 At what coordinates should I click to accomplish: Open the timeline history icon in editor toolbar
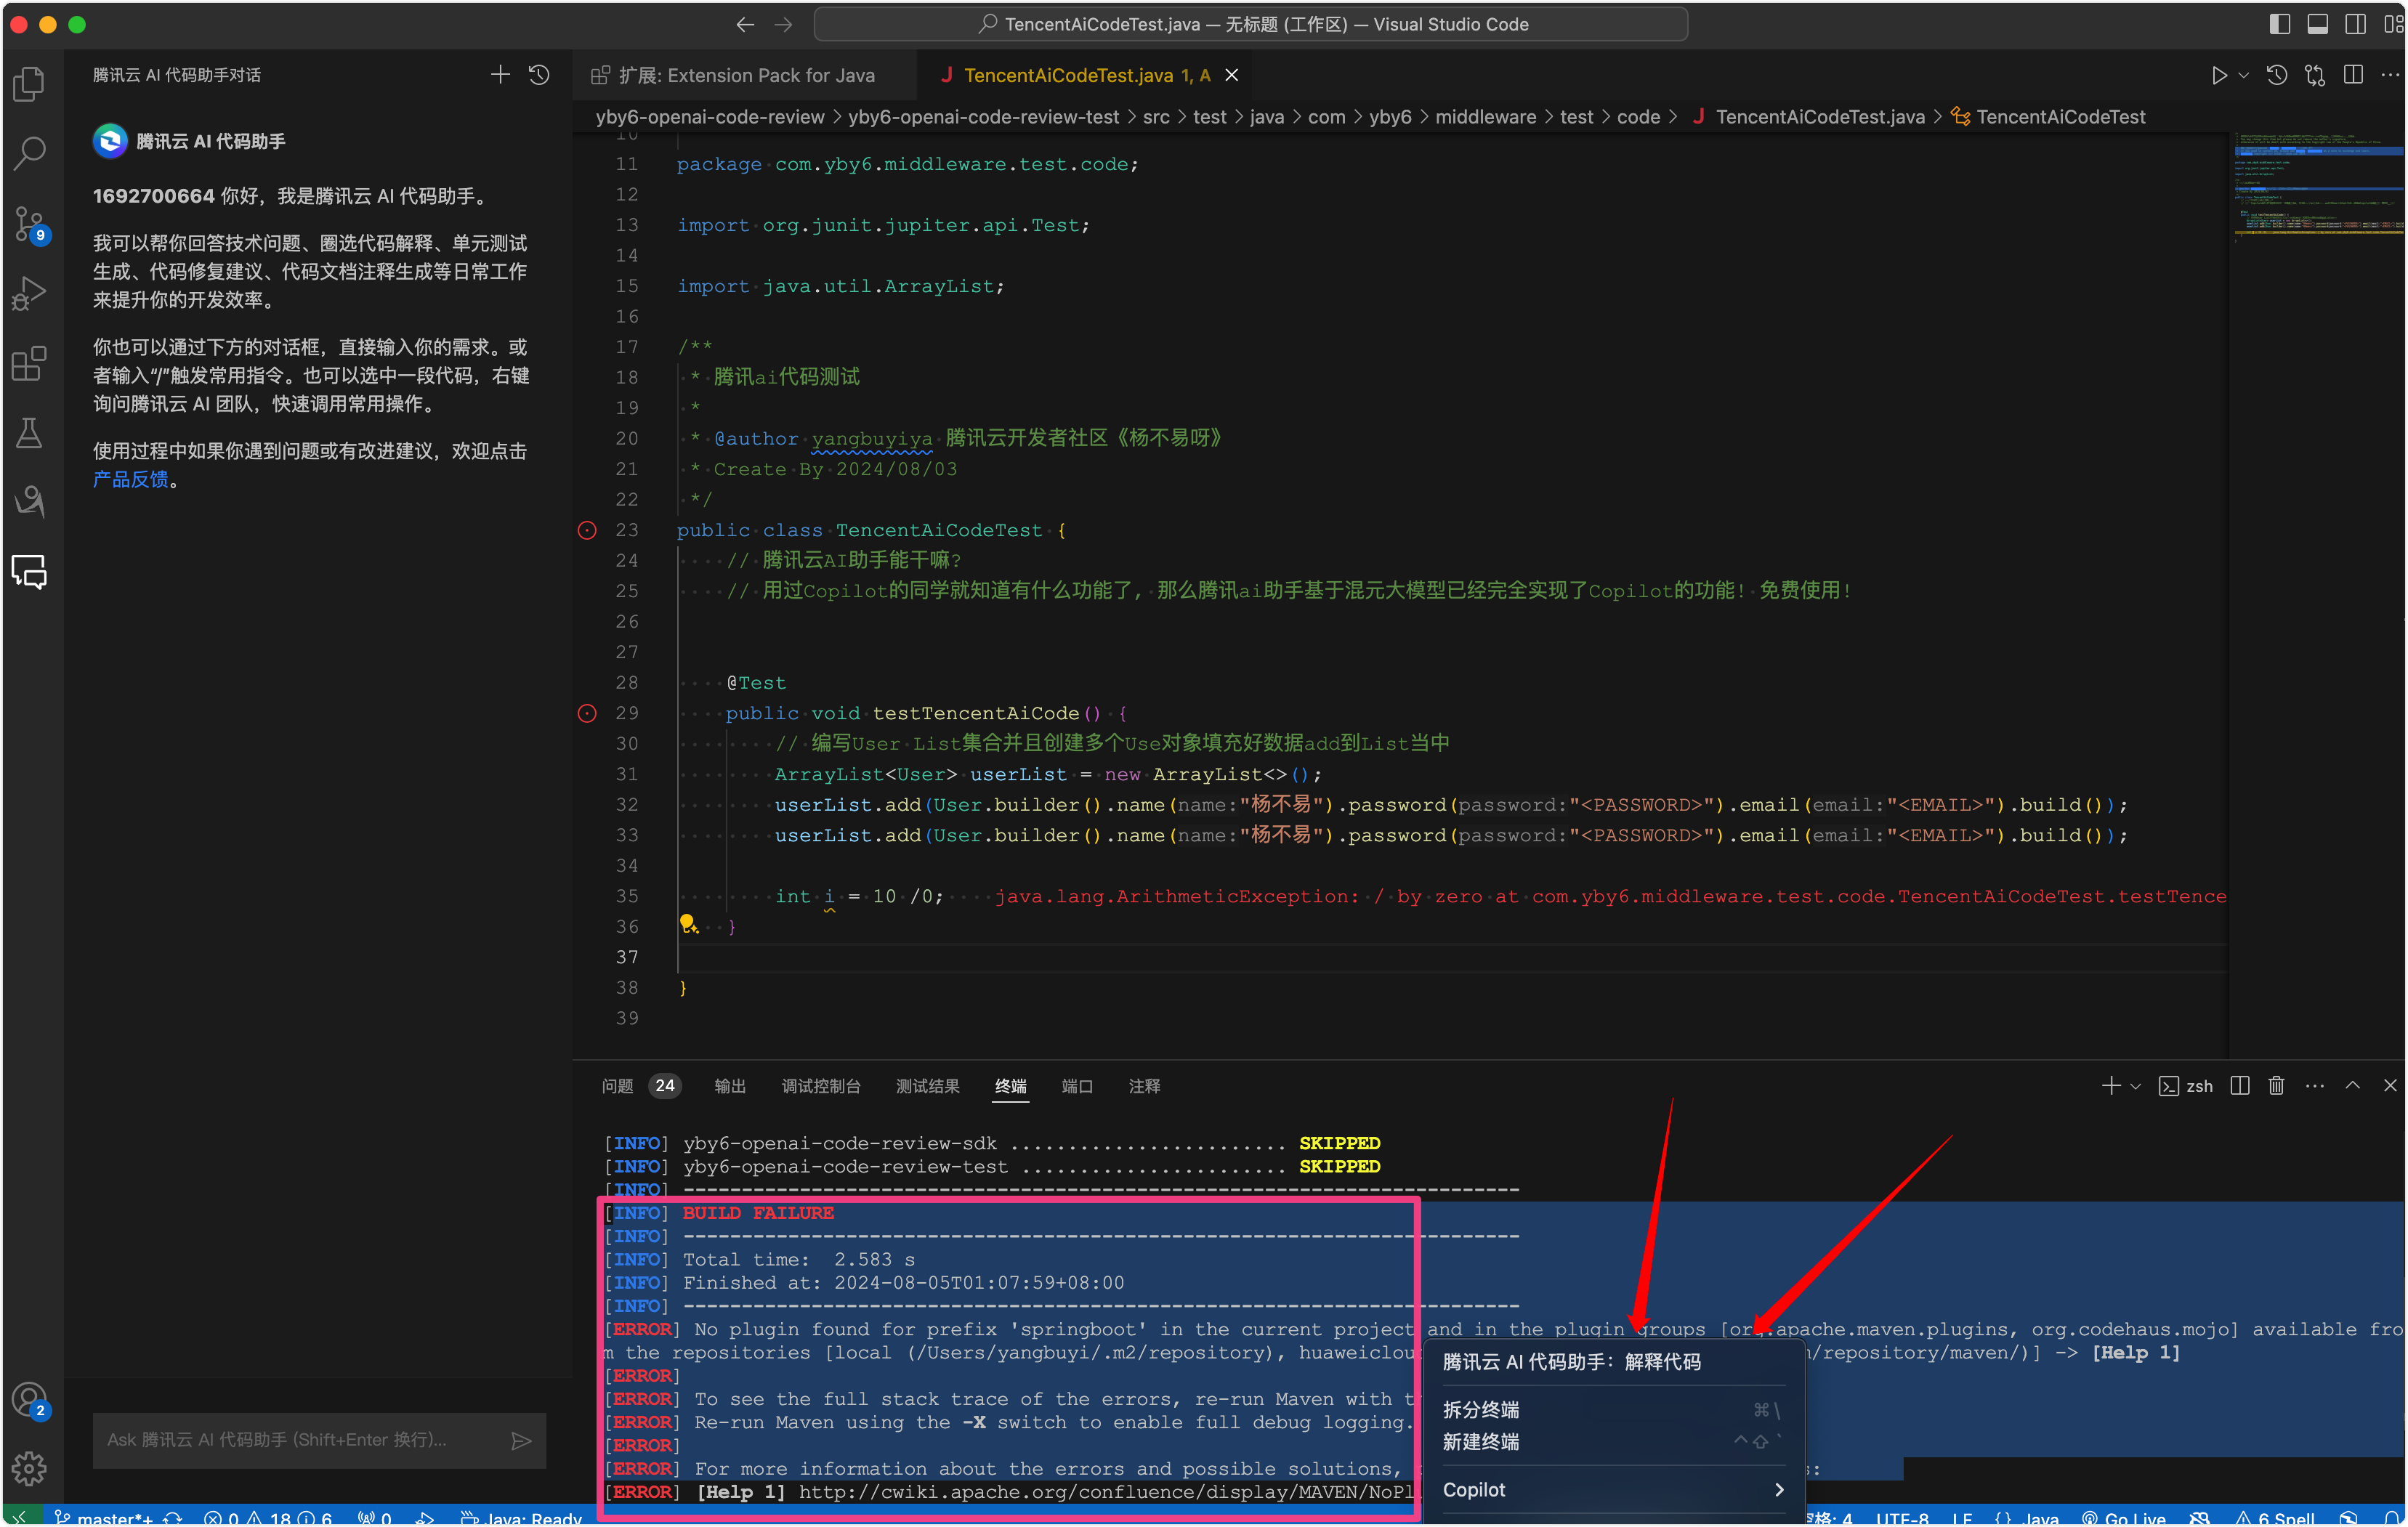click(x=2277, y=75)
